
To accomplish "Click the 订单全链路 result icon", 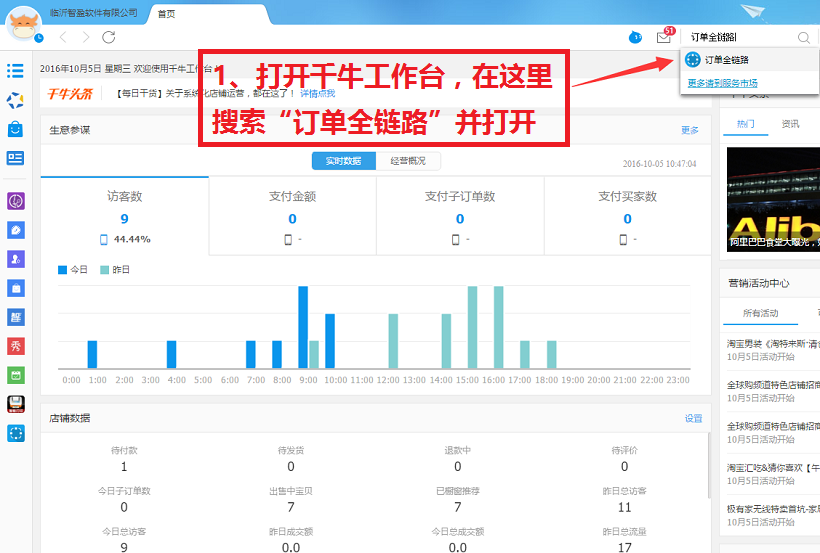I will [x=692, y=60].
